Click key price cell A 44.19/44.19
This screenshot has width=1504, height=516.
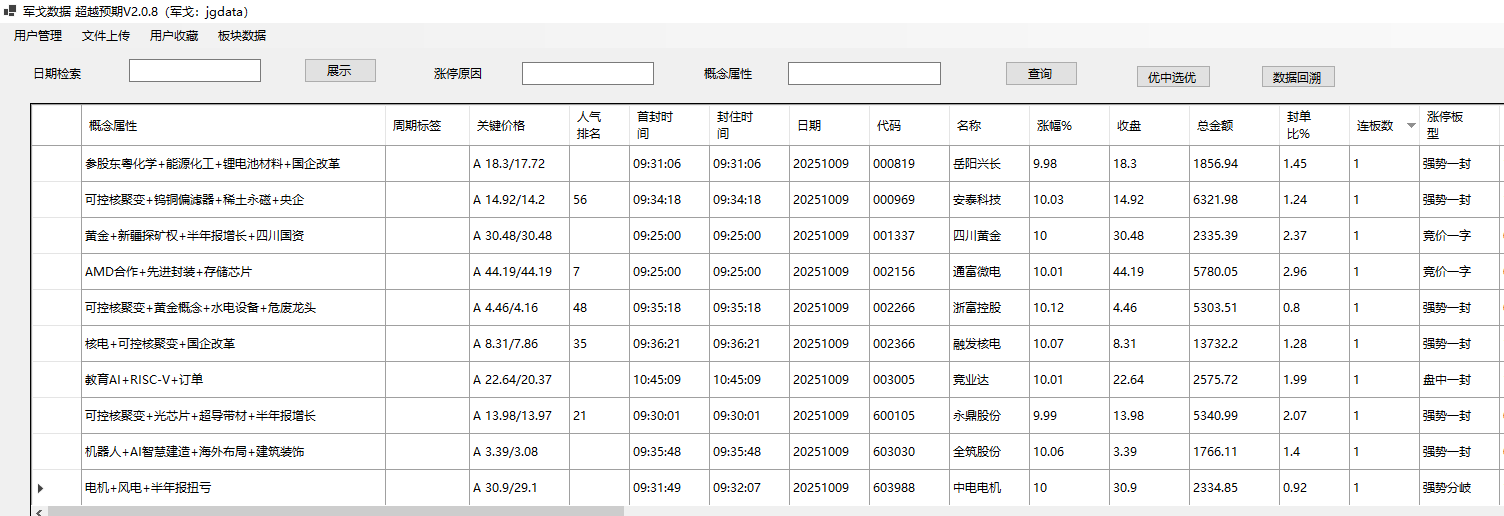click(520, 272)
